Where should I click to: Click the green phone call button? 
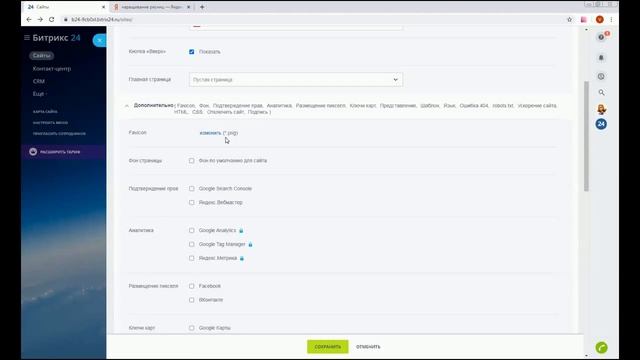pos(601,348)
